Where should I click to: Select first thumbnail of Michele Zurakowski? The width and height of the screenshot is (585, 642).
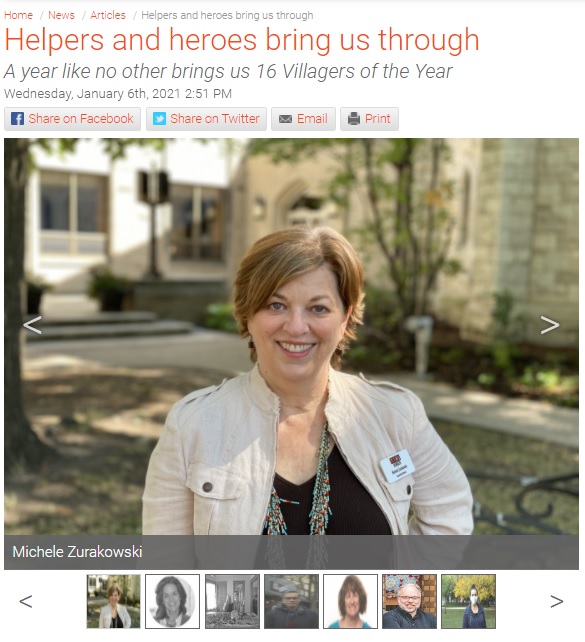point(113,601)
